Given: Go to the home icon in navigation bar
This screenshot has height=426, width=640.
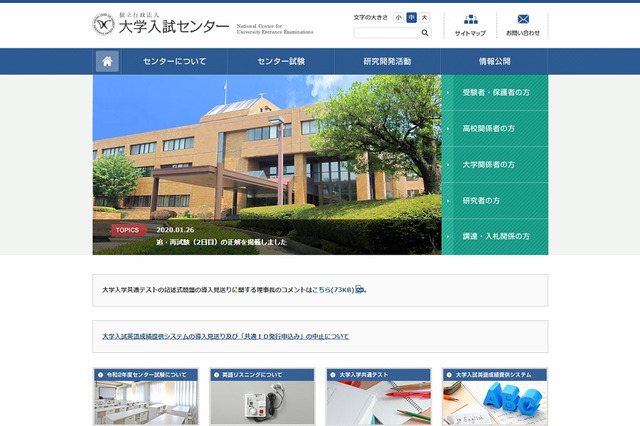Looking at the screenshot, I should click(x=107, y=61).
